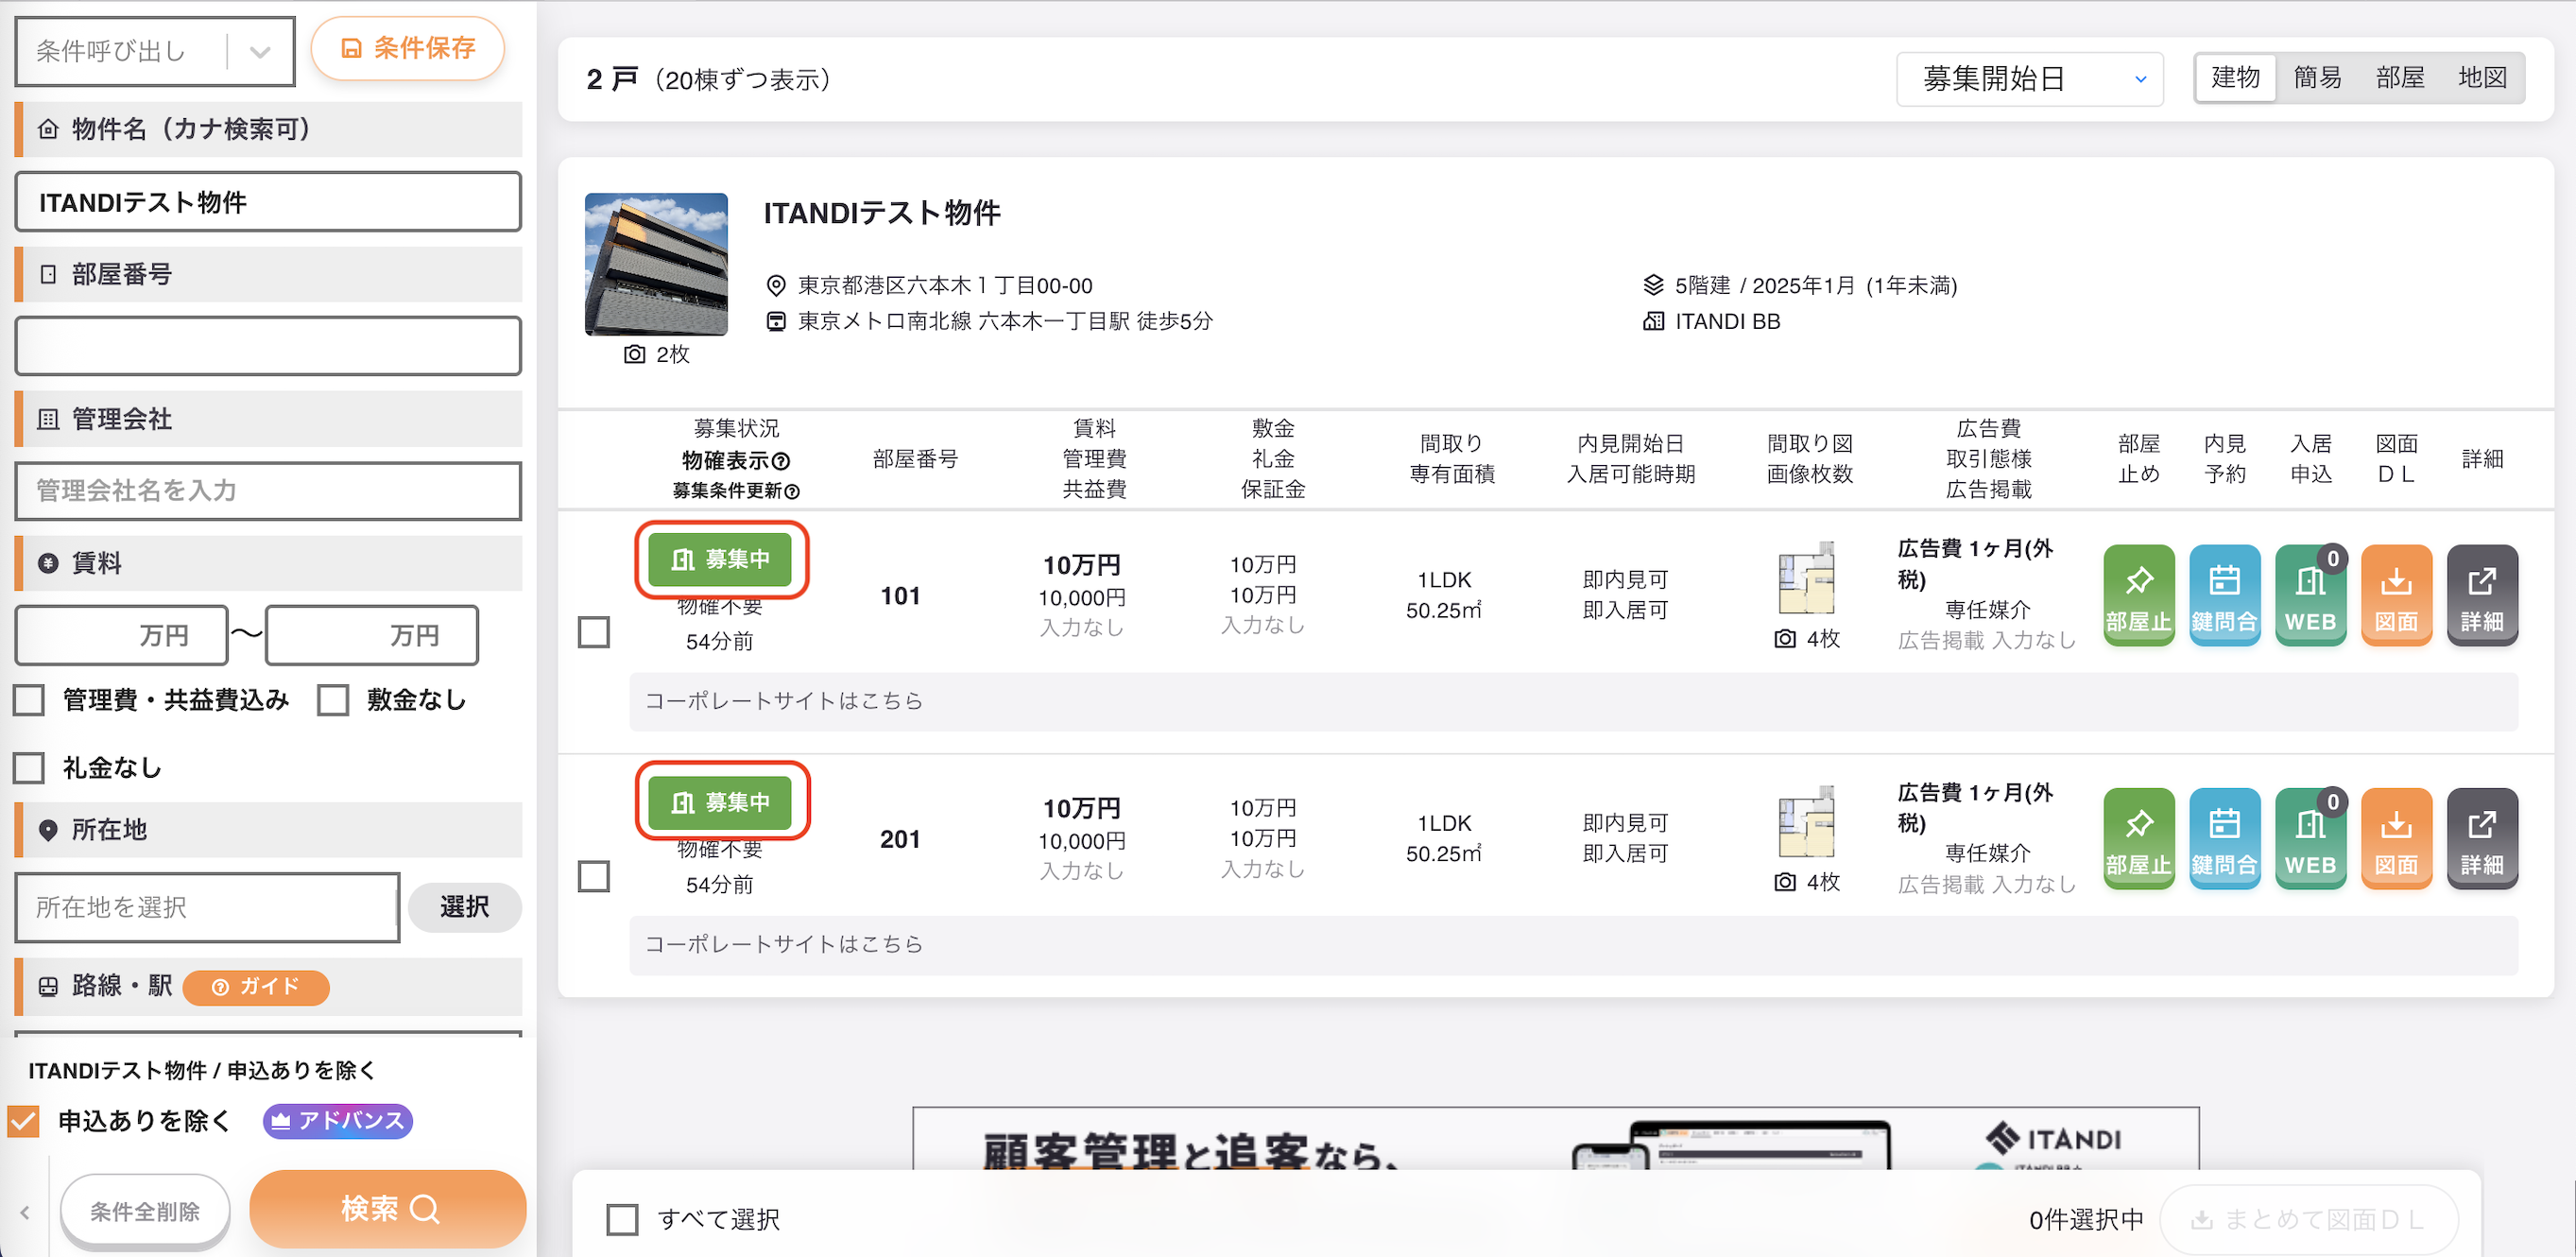Toggle 敷金なし checkbox
The image size is (2576, 1257).
[x=333, y=699]
